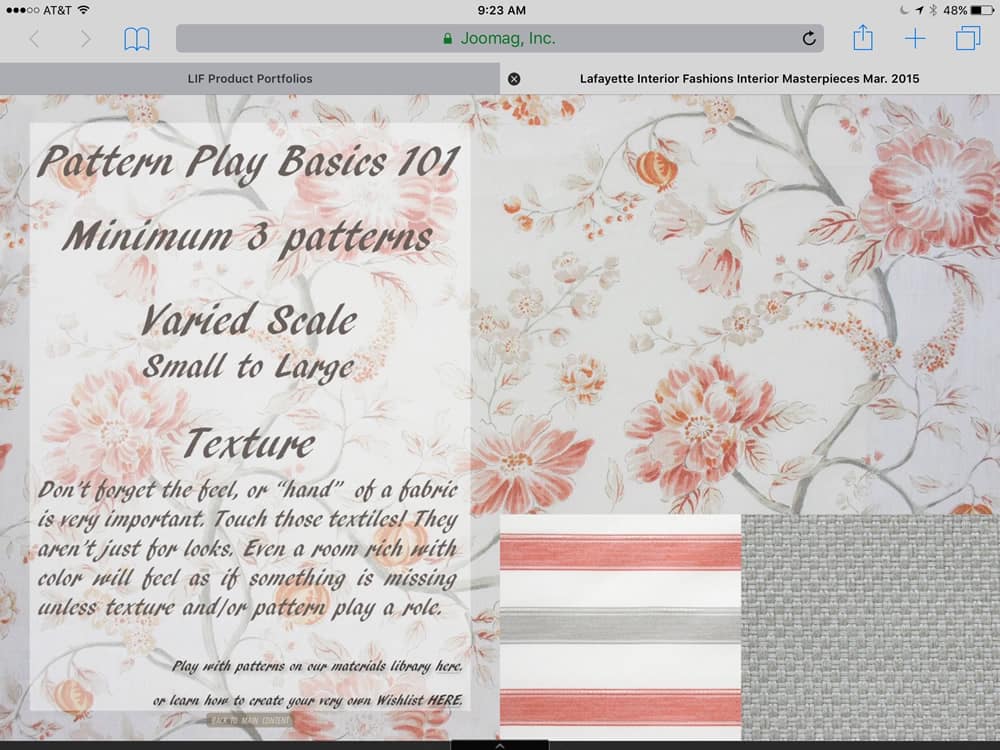The width and height of the screenshot is (1000, 750).
Task: Follow the Wishlist HERE link
Action: click(445, 700)
